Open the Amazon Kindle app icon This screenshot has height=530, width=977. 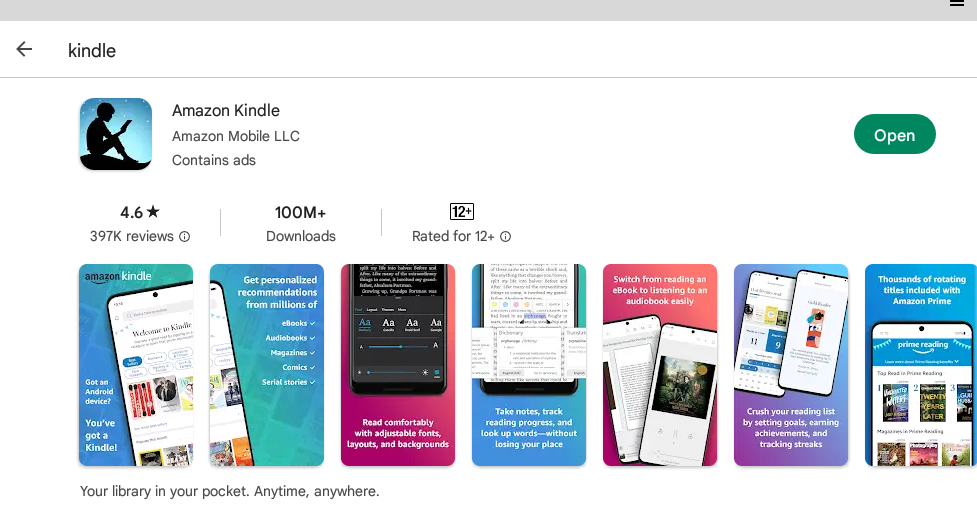pos(116,134)
